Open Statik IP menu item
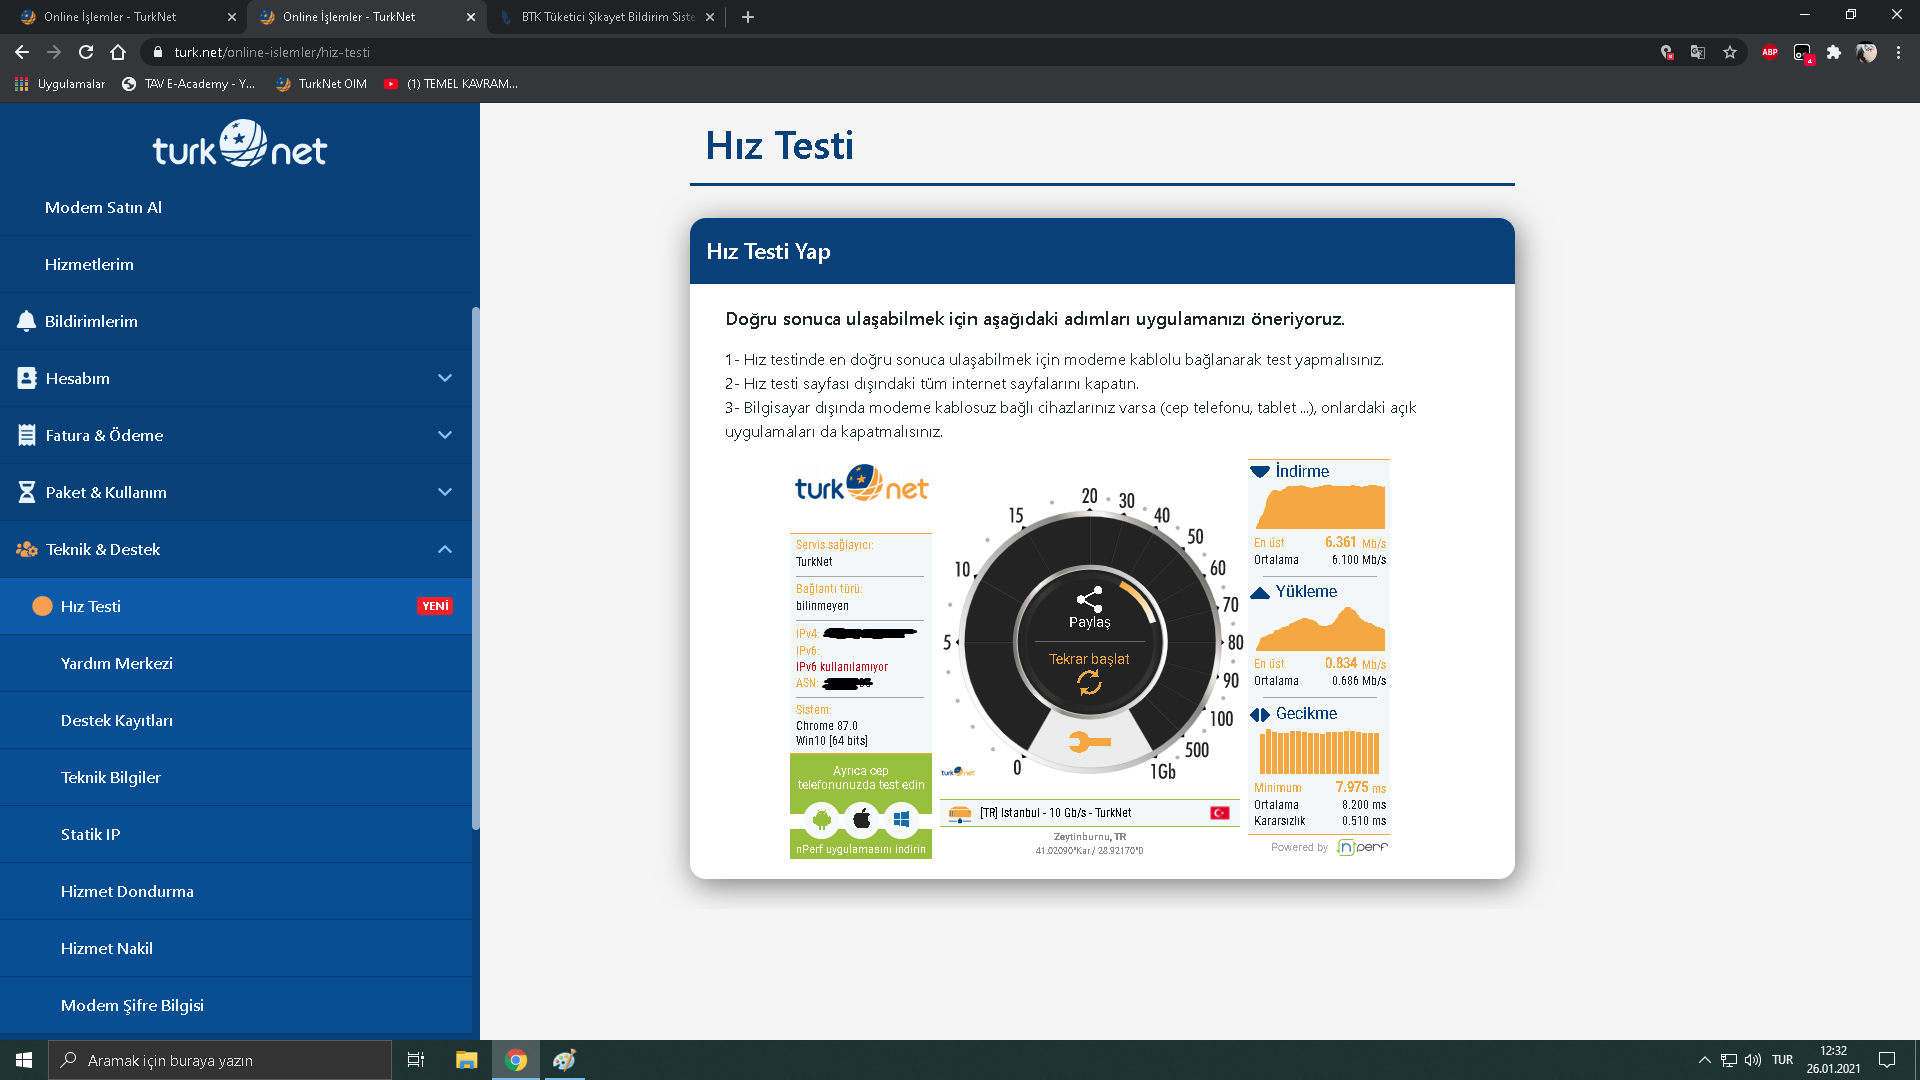Screen dimensions: 1920x1080 [90, 834]
